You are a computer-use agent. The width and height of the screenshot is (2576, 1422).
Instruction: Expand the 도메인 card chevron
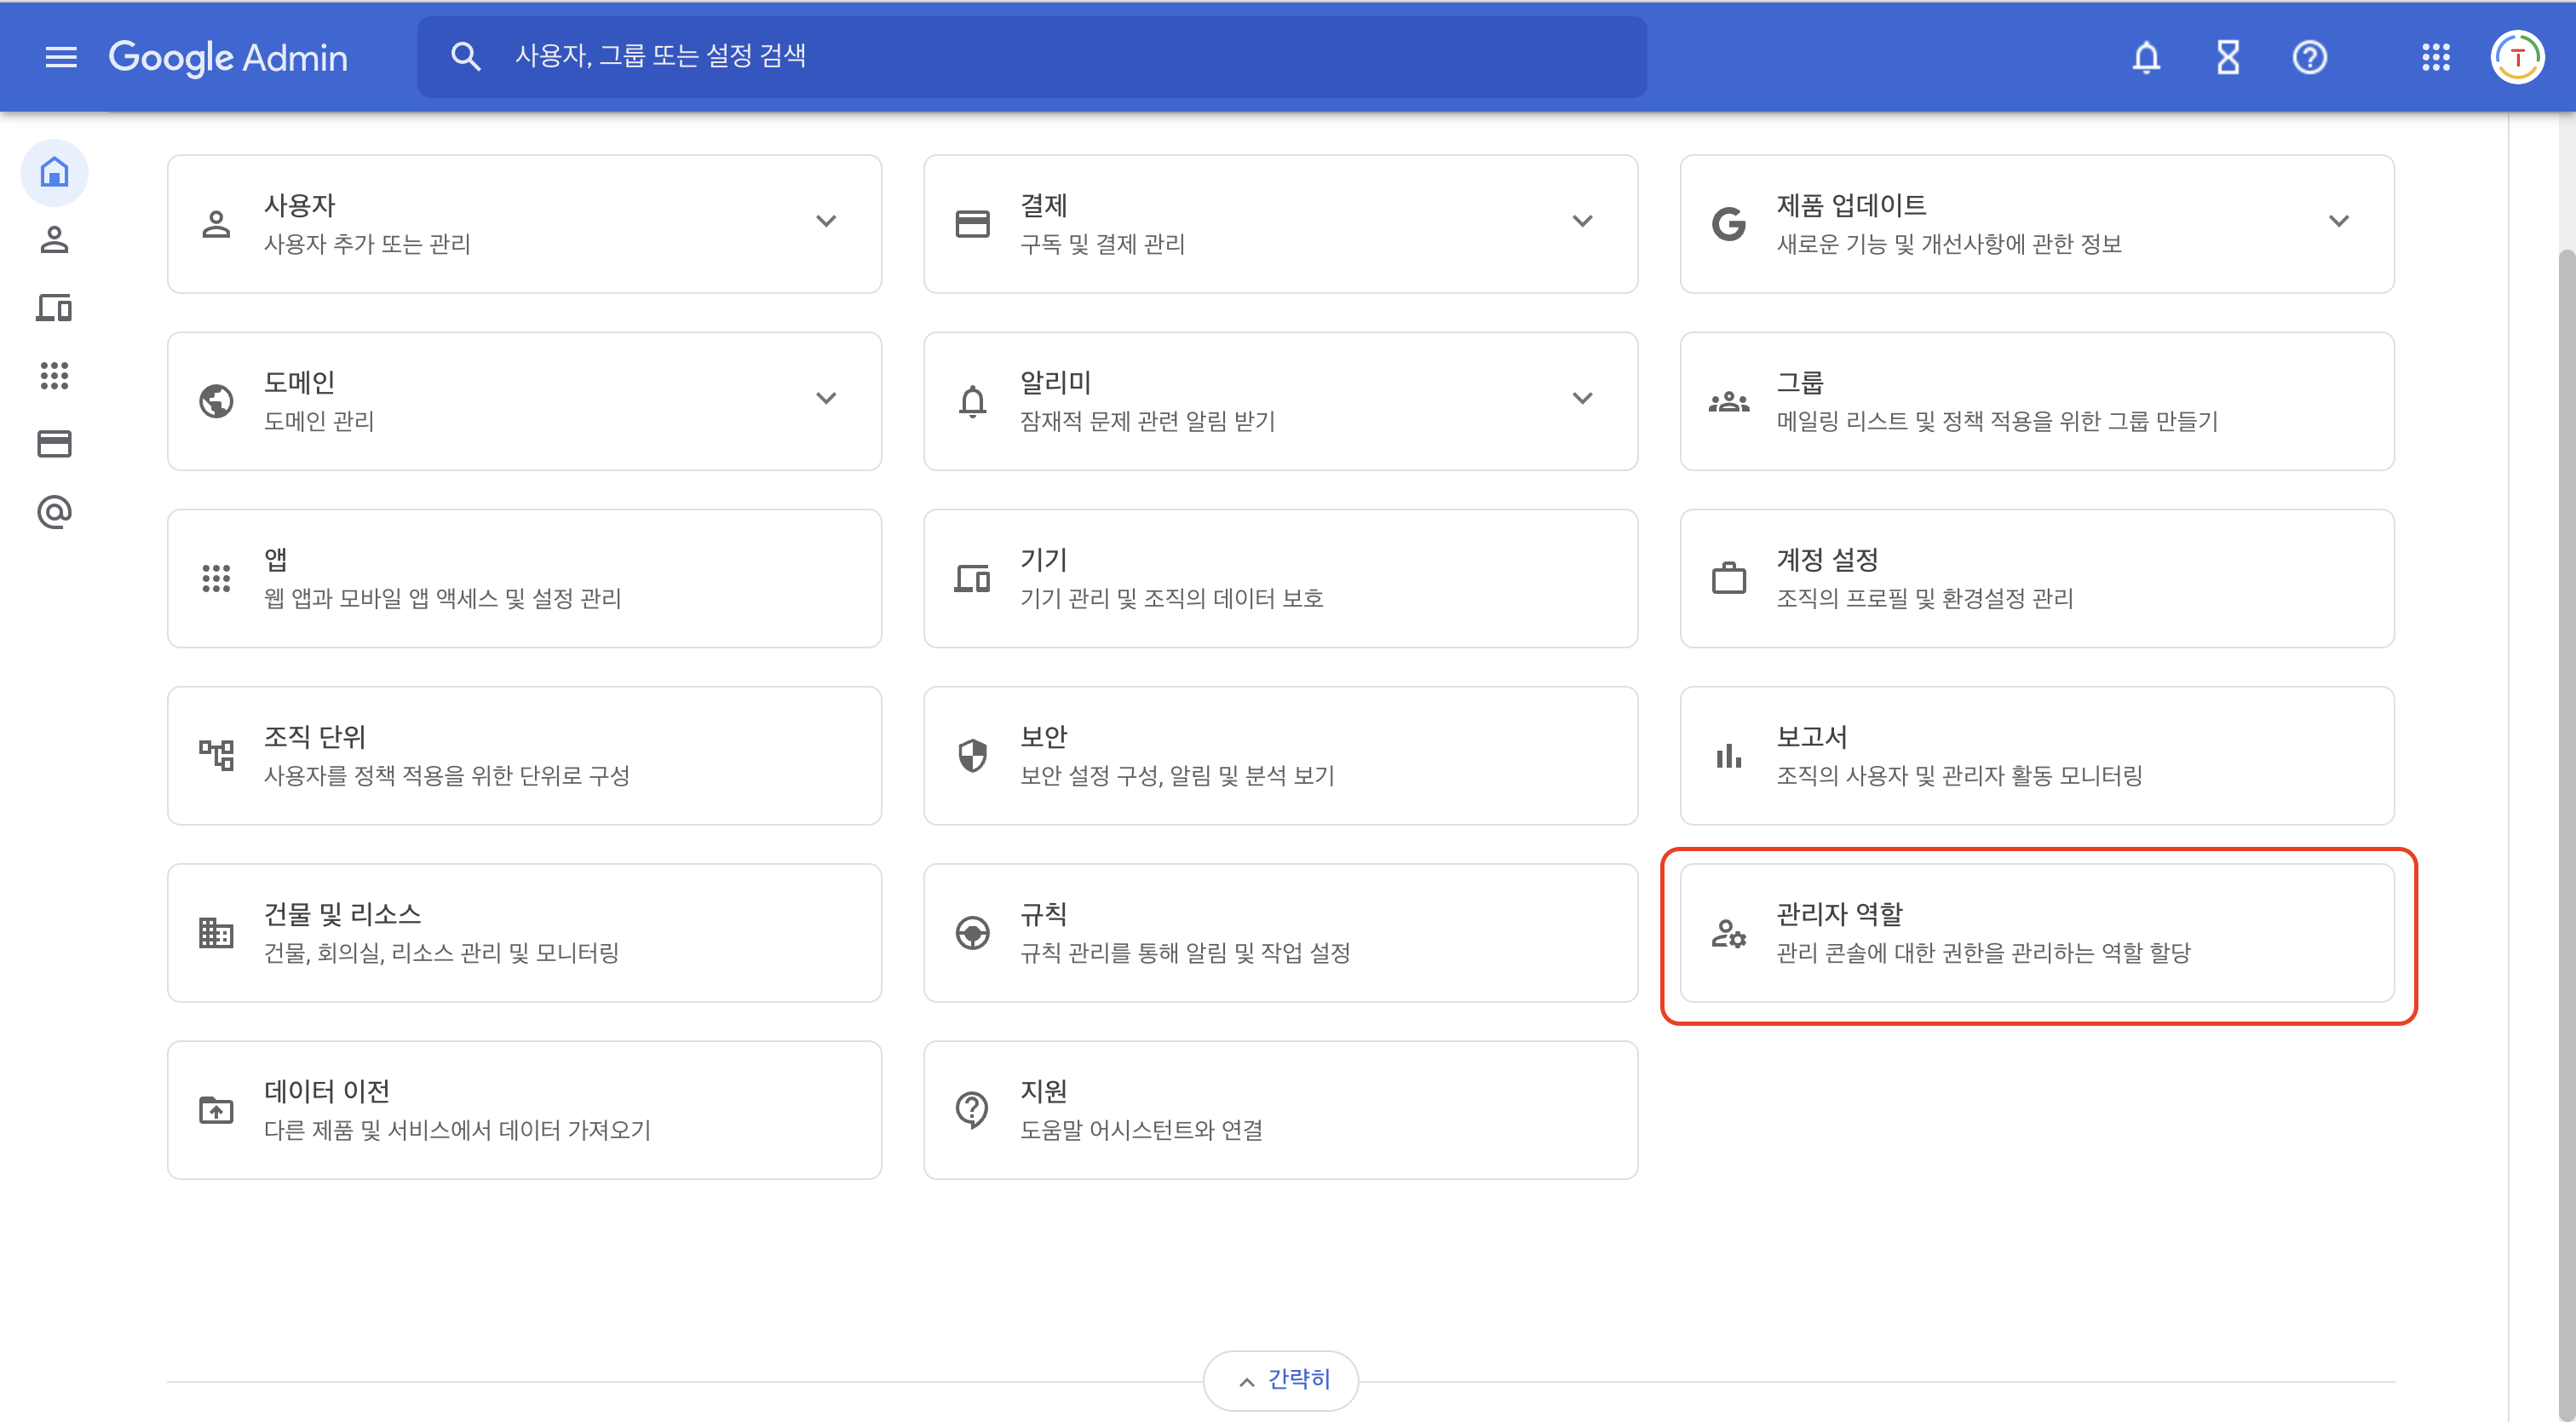[825, 398]
